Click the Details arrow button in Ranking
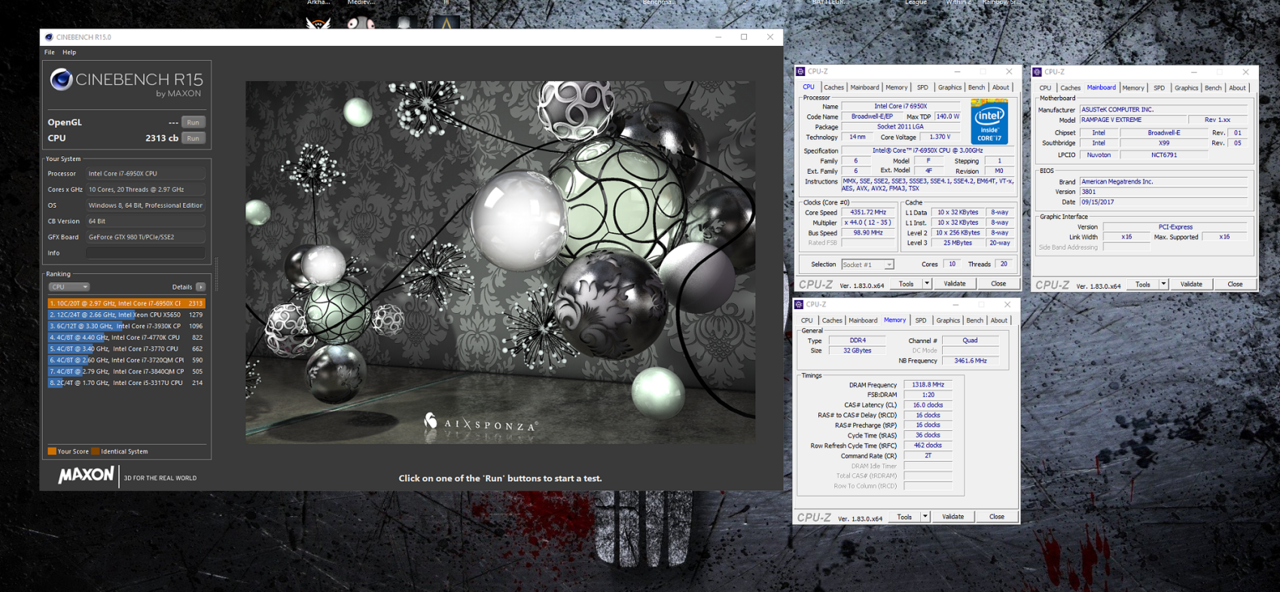 click(200, 287)
